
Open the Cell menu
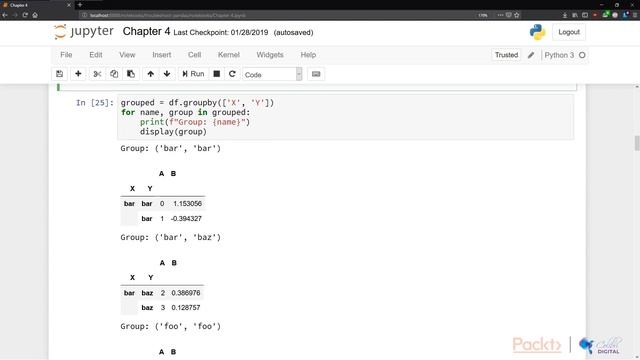pyautogui.click(x=194, y=55)
